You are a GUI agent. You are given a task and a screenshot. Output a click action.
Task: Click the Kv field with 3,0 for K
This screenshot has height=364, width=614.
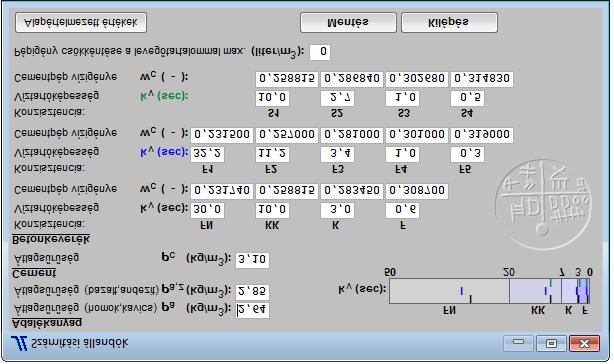pyautogui.click(x=337, y=210)
